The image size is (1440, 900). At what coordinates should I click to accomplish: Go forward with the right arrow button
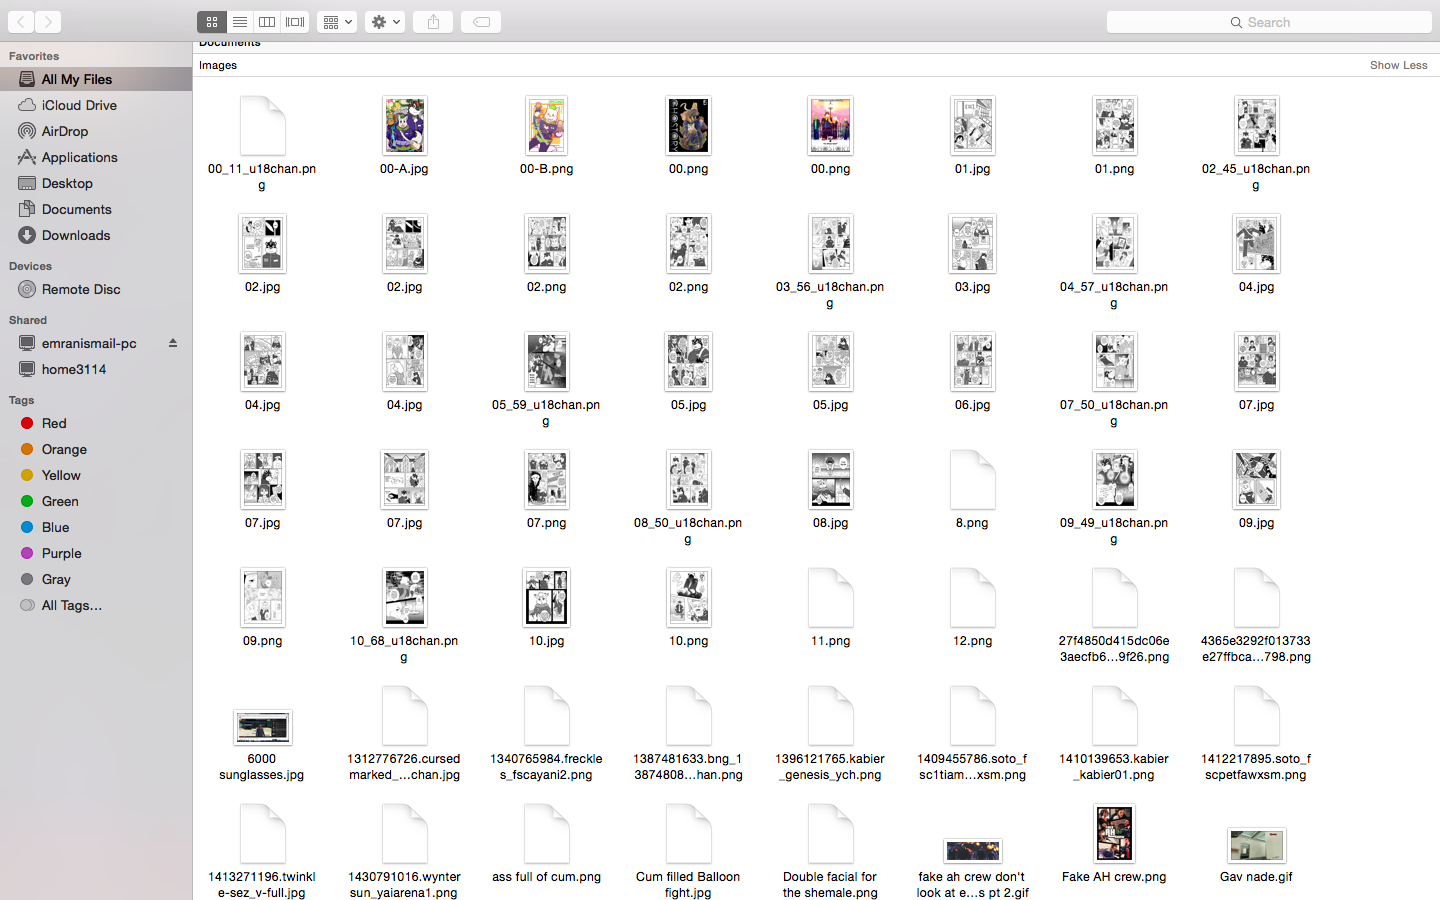coord(48,21)
